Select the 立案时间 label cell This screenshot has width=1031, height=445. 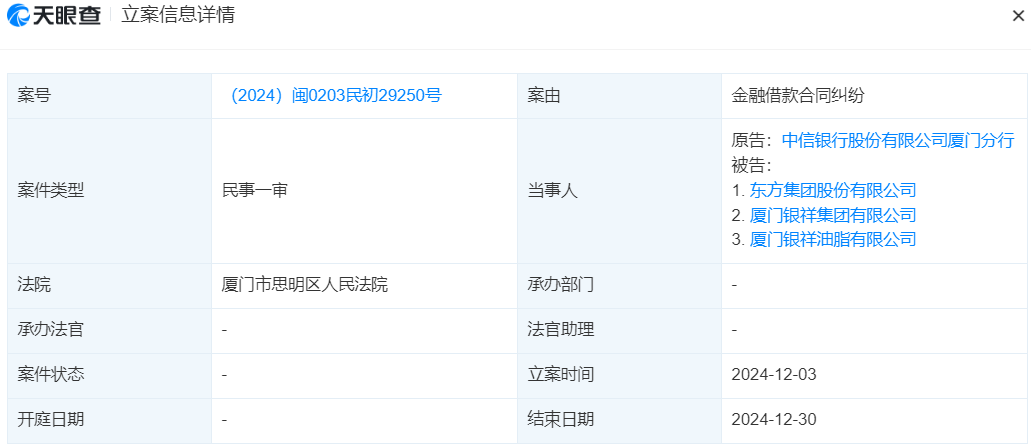pos(619,376)
